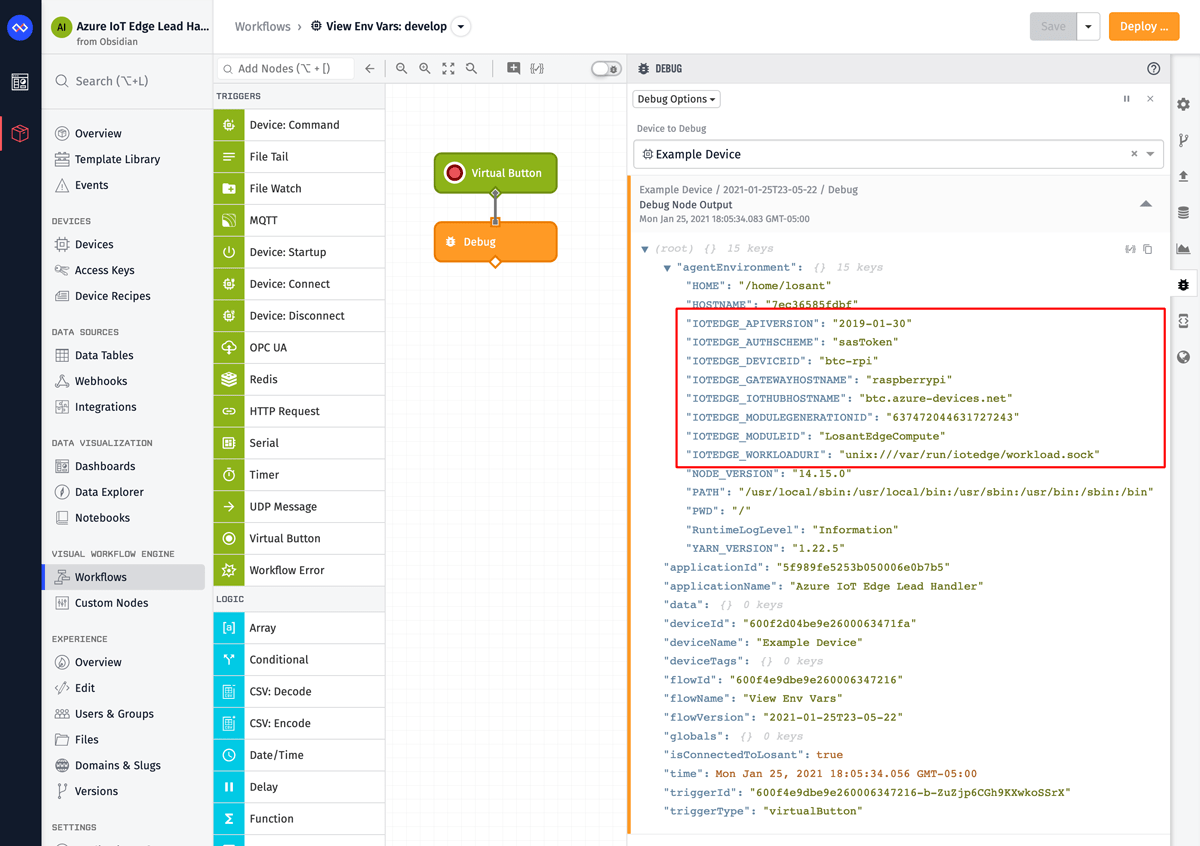Screen dimensions: 1200x846
Task: Open the workflow version dropdown
Action: tap(460, 27)
